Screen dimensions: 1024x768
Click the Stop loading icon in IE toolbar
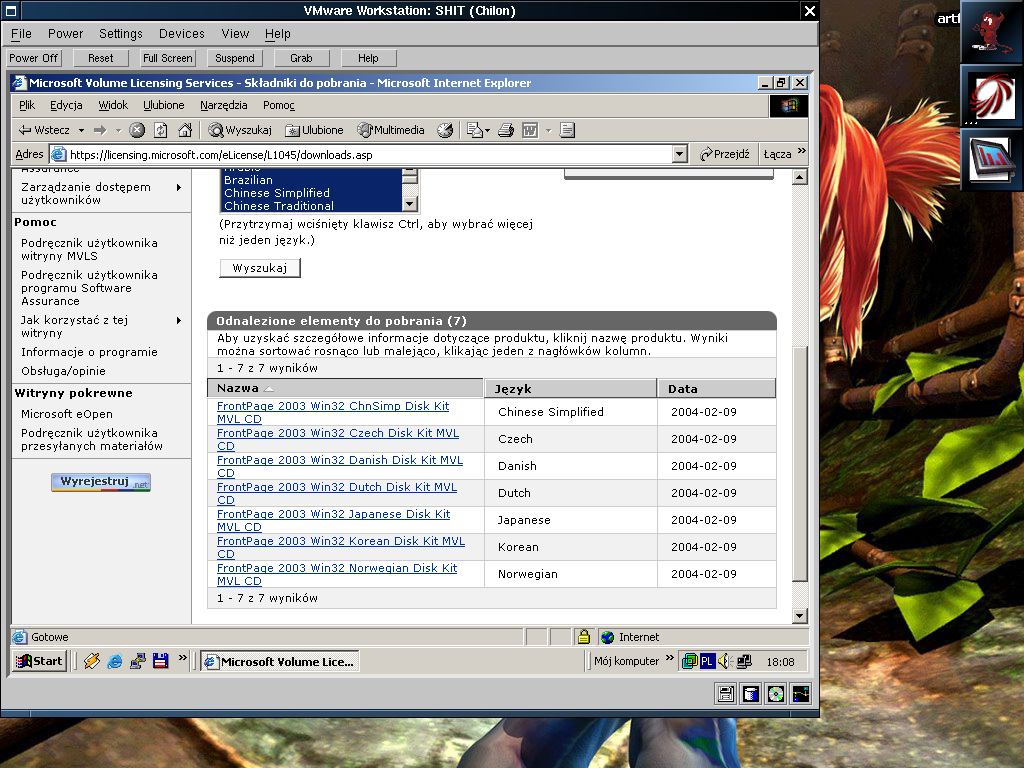click(137, 130)
